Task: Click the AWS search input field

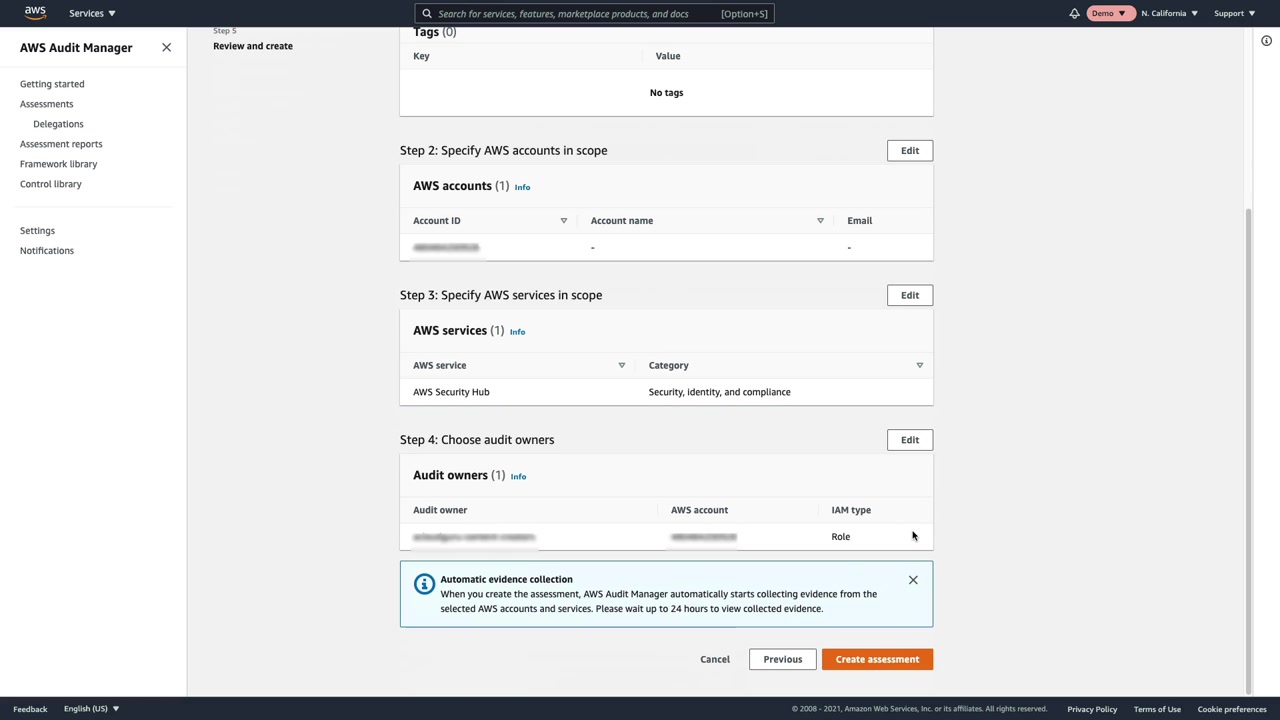Action: [x=575, y=14]
